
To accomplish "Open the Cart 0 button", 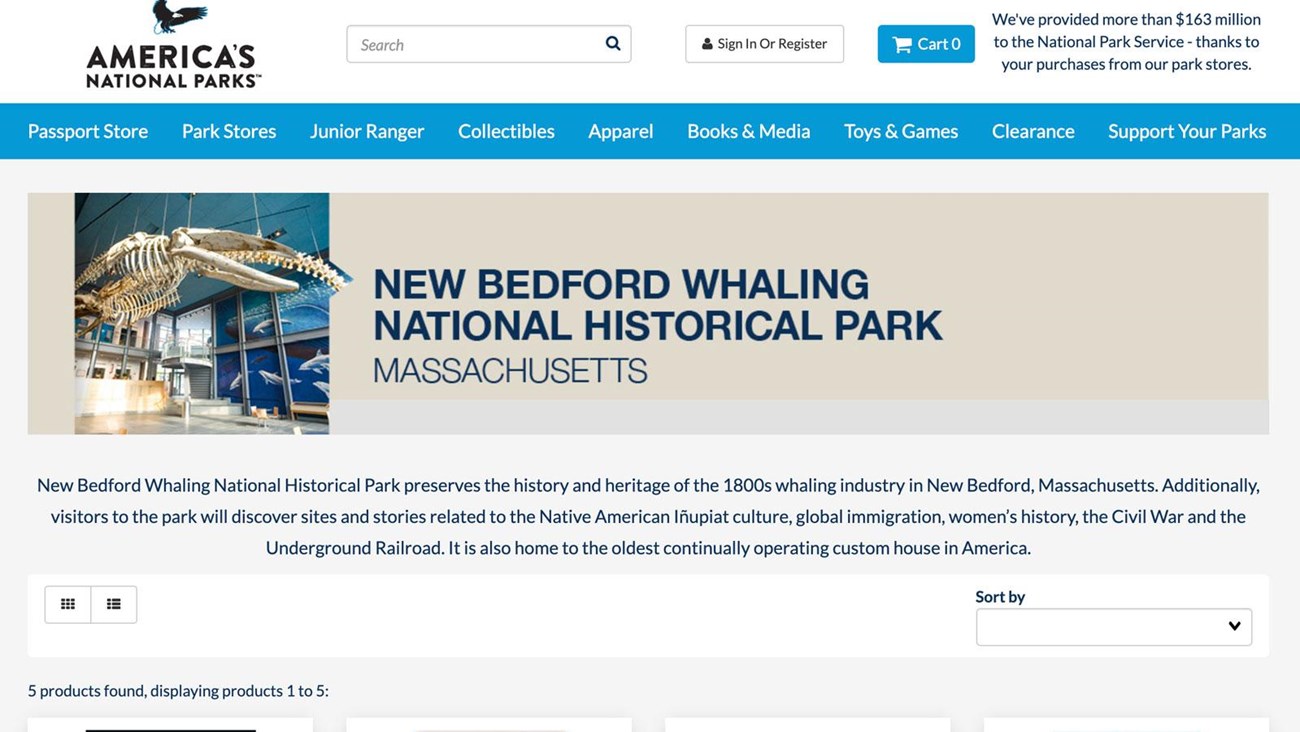I will [x=926, y=44].
